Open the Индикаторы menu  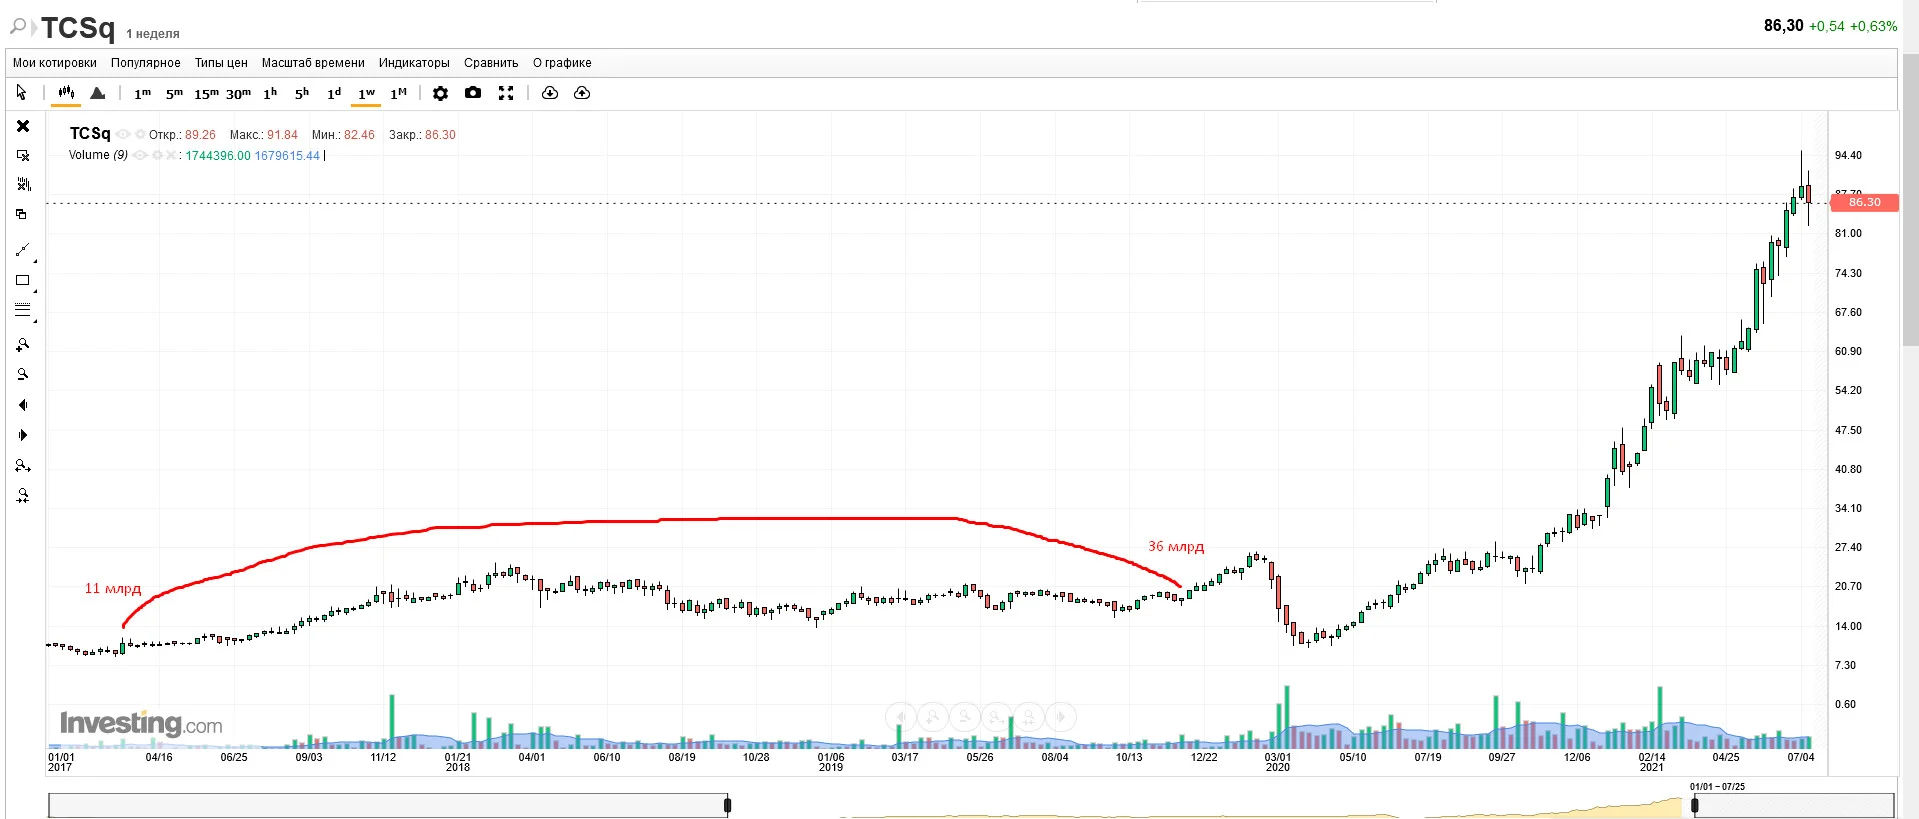point(414,63)
